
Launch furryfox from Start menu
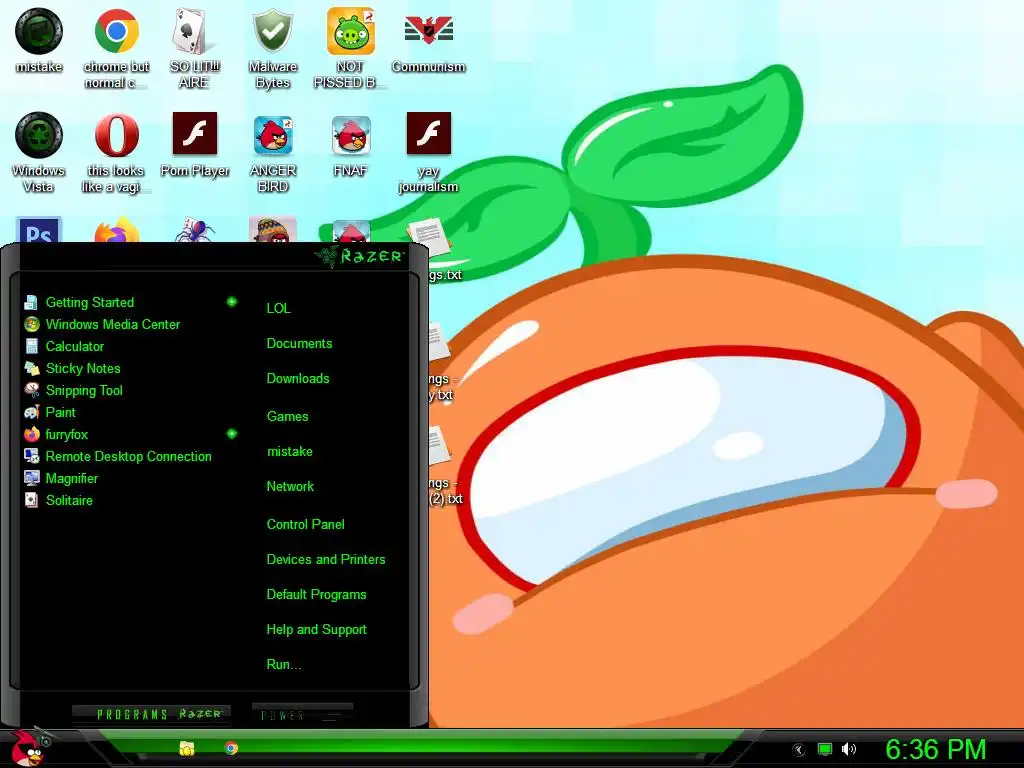[67, 434]
